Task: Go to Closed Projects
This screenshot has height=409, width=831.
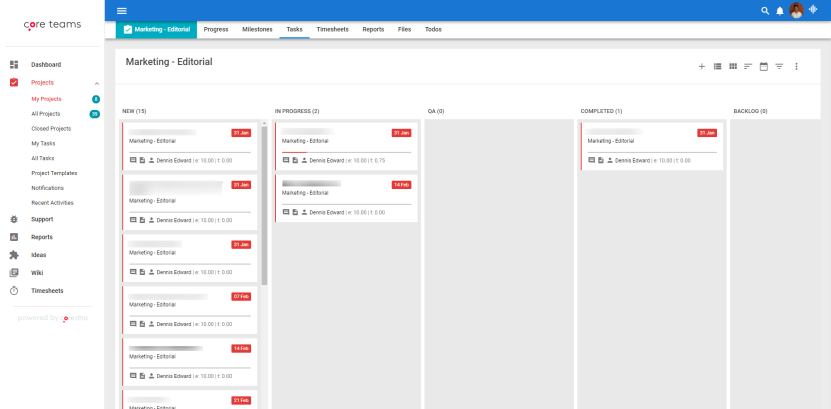Action: tap(51, 129)
